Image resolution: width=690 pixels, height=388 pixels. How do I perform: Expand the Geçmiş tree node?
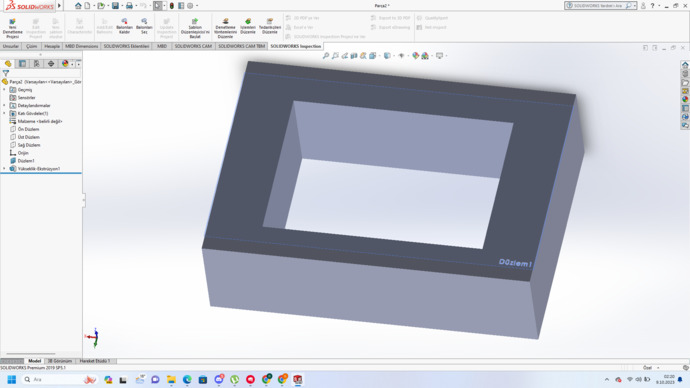4,90
